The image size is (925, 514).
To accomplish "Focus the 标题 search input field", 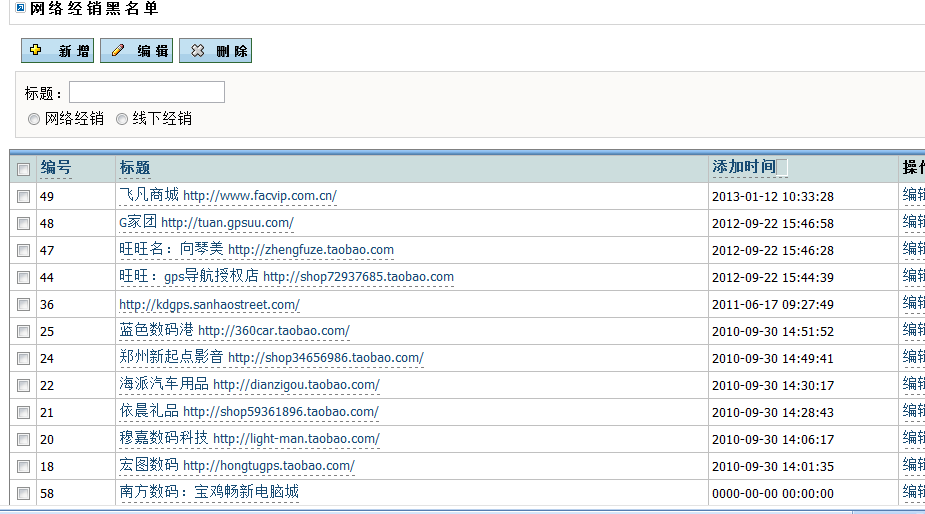I will click(147, 92).
